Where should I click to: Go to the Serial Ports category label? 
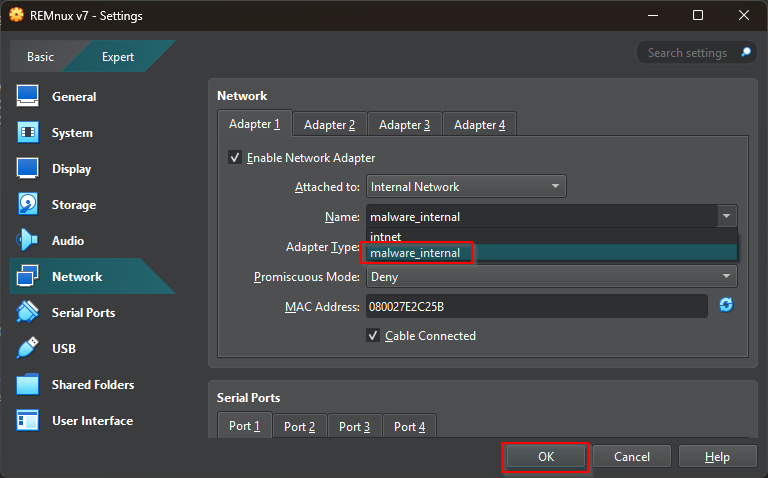(x=83, y=312)
